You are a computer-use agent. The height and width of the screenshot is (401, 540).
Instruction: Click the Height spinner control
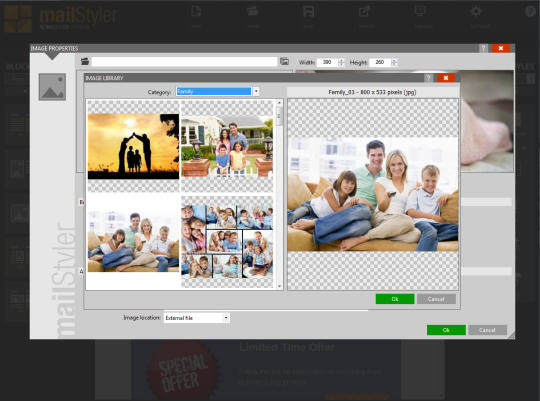tap(394, 62)
